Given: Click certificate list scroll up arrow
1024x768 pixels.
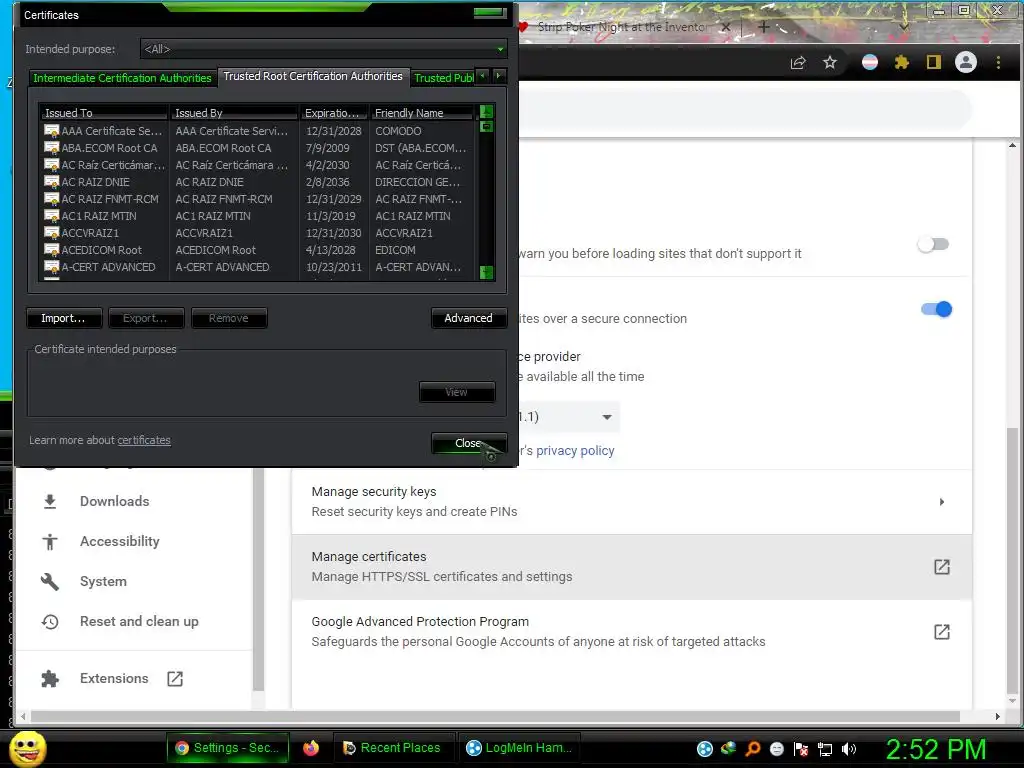Looking at the screenshot, I should tap(487, 111).
